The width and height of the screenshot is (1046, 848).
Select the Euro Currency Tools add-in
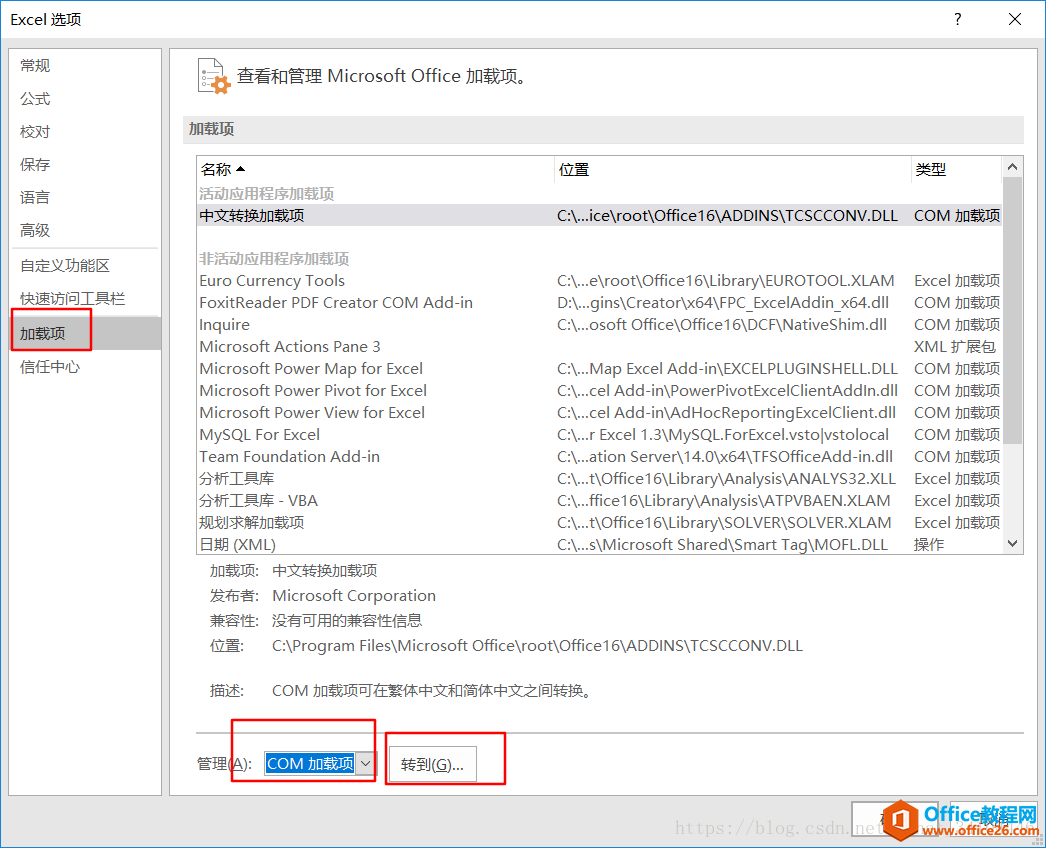[x=272, y=280]
